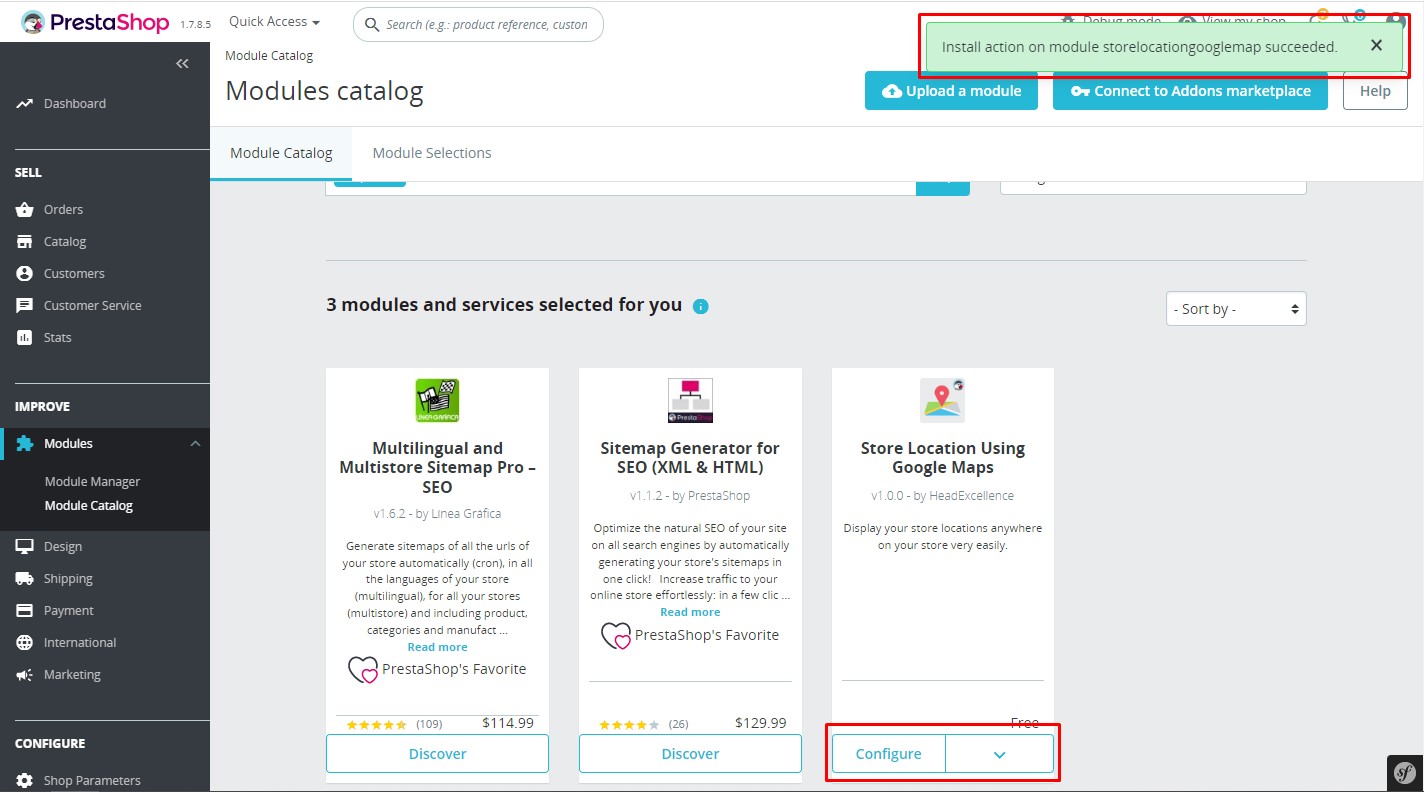Image resolution: width=1424 pixels, height=792 pixels.
Task: Click the Marketing megaphone icon
Action: [x=25, y=674]
